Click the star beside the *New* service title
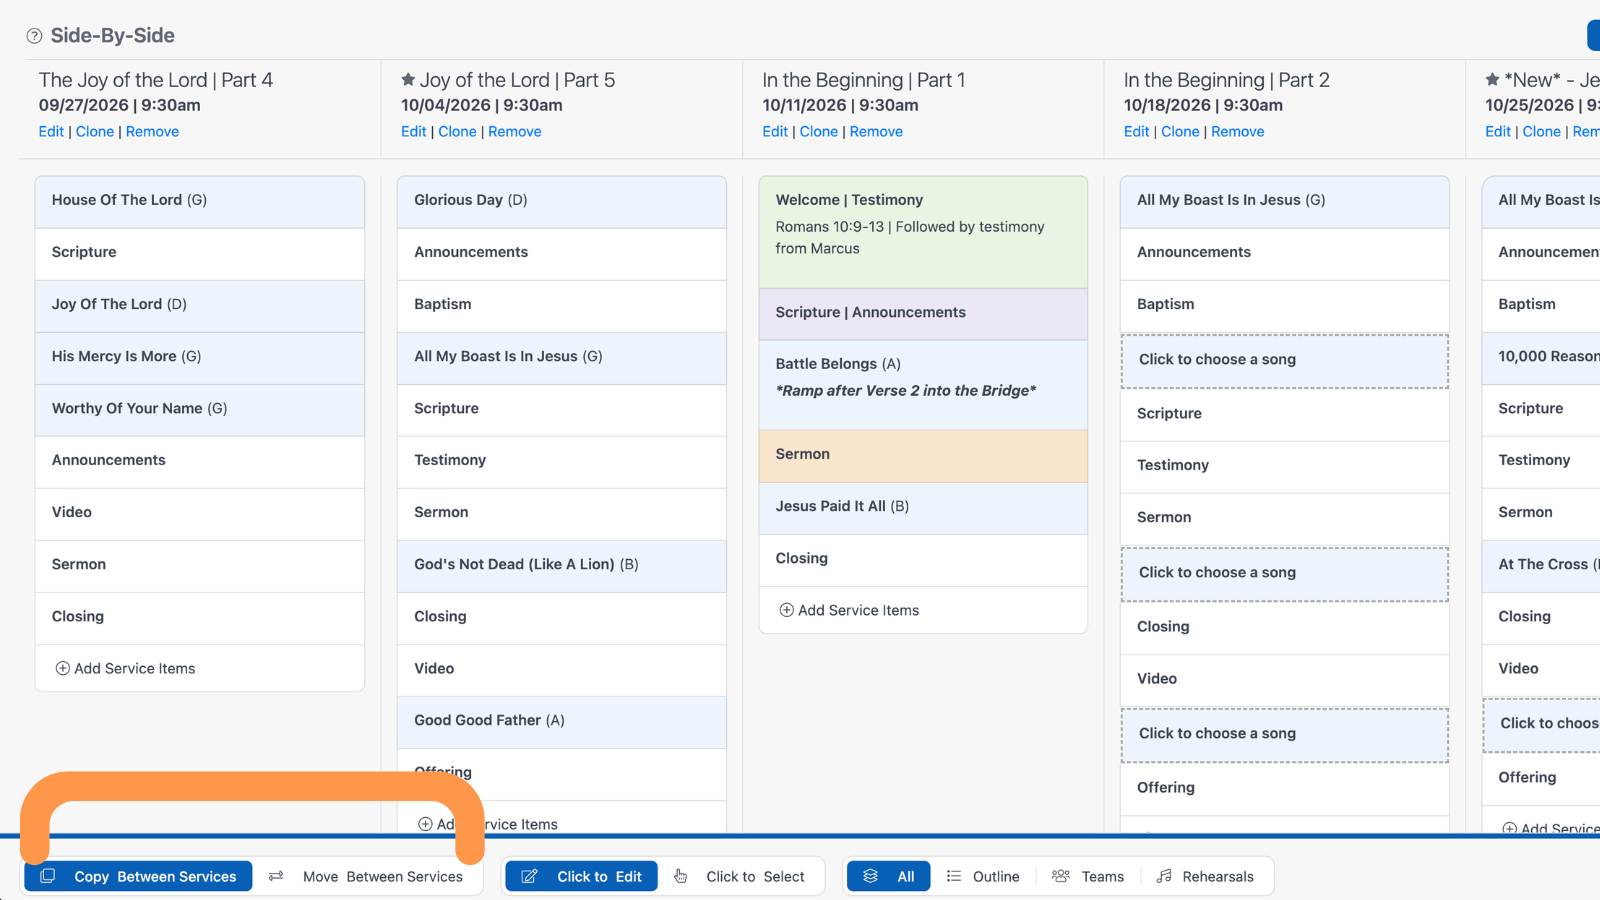The height and width of the screenshot is (900, 1600). pyautogui.click(x=1492, y=80)
